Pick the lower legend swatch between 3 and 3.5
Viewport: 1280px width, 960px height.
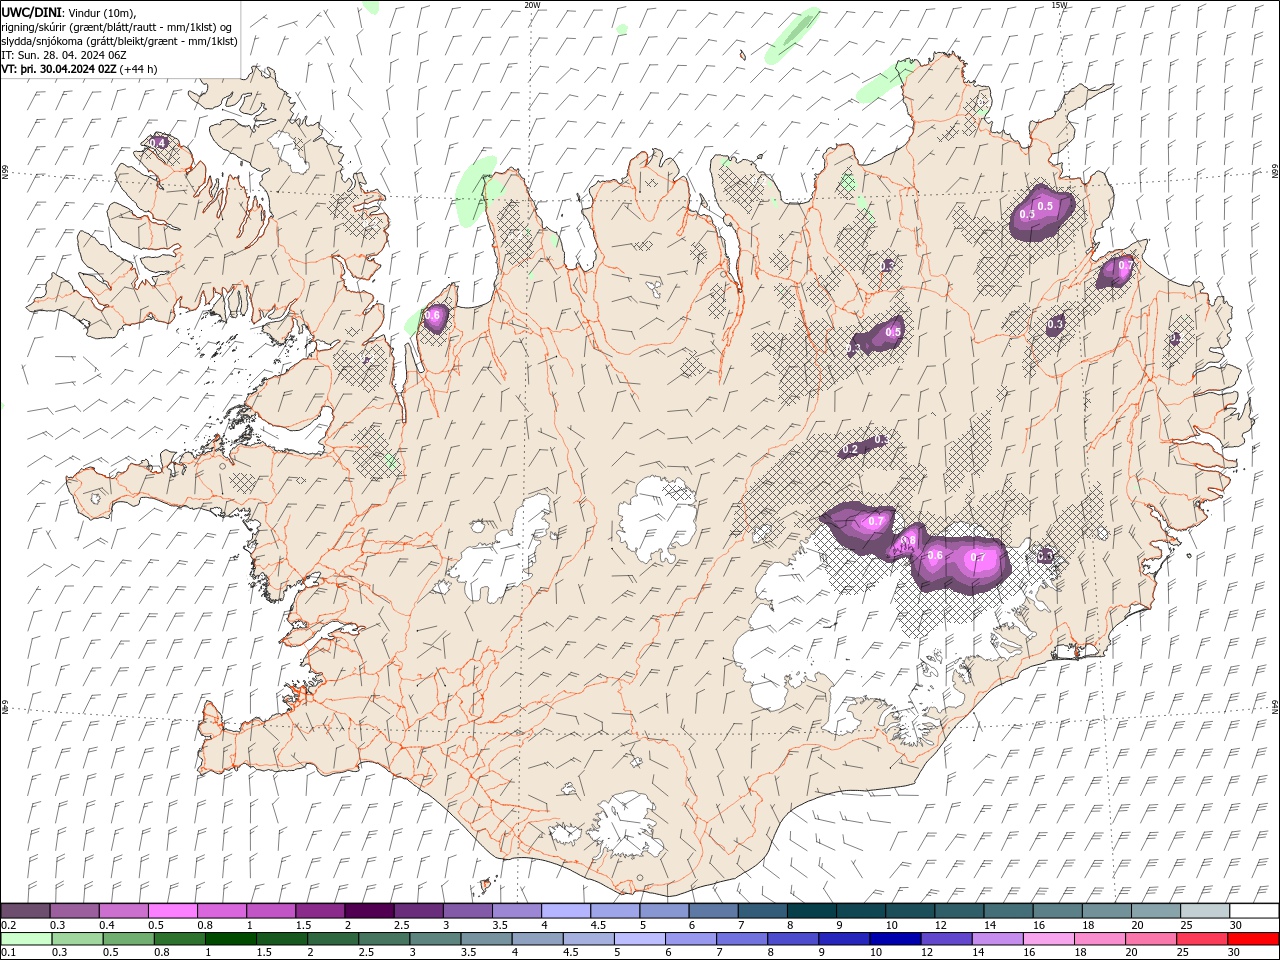[x=434, y=939]
